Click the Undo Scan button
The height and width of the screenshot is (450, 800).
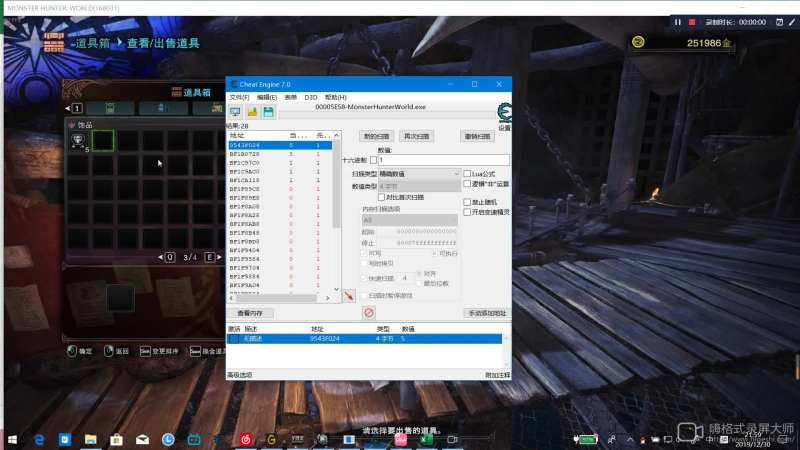click(478, 136)
